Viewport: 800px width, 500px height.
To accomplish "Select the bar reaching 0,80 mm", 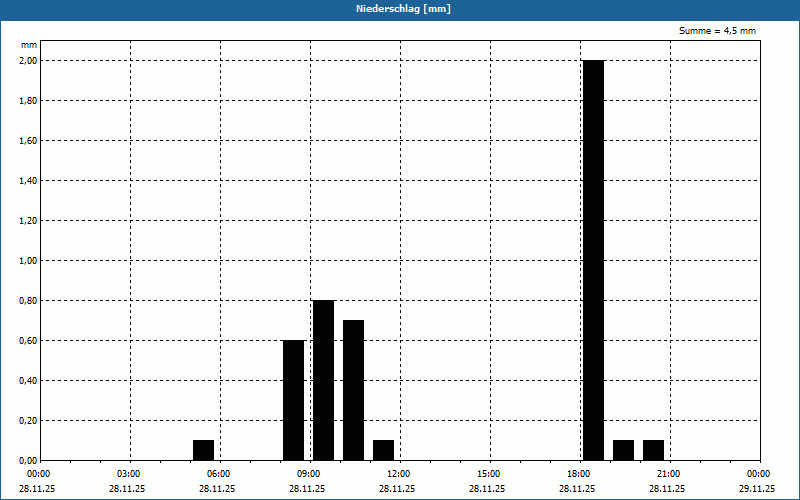I will tap(323, 381).
